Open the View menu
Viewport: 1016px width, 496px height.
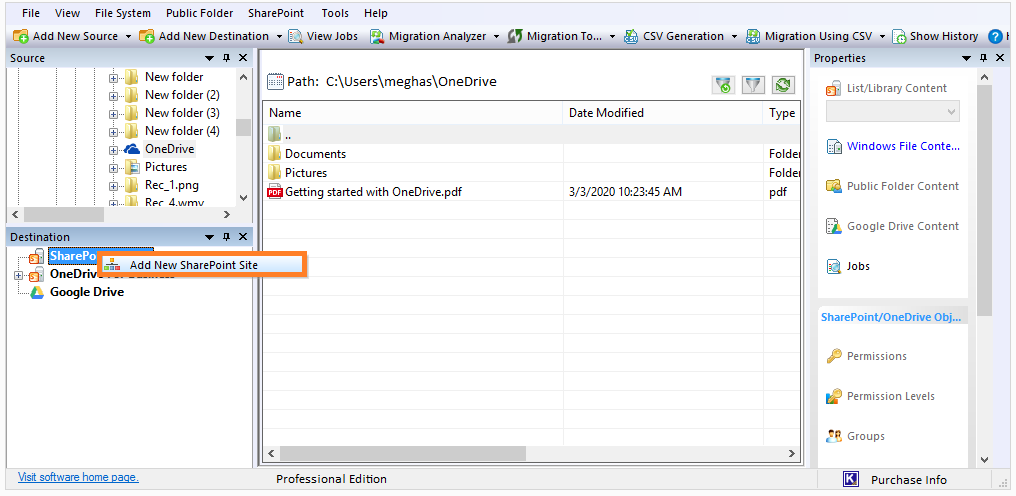point(67,13)
